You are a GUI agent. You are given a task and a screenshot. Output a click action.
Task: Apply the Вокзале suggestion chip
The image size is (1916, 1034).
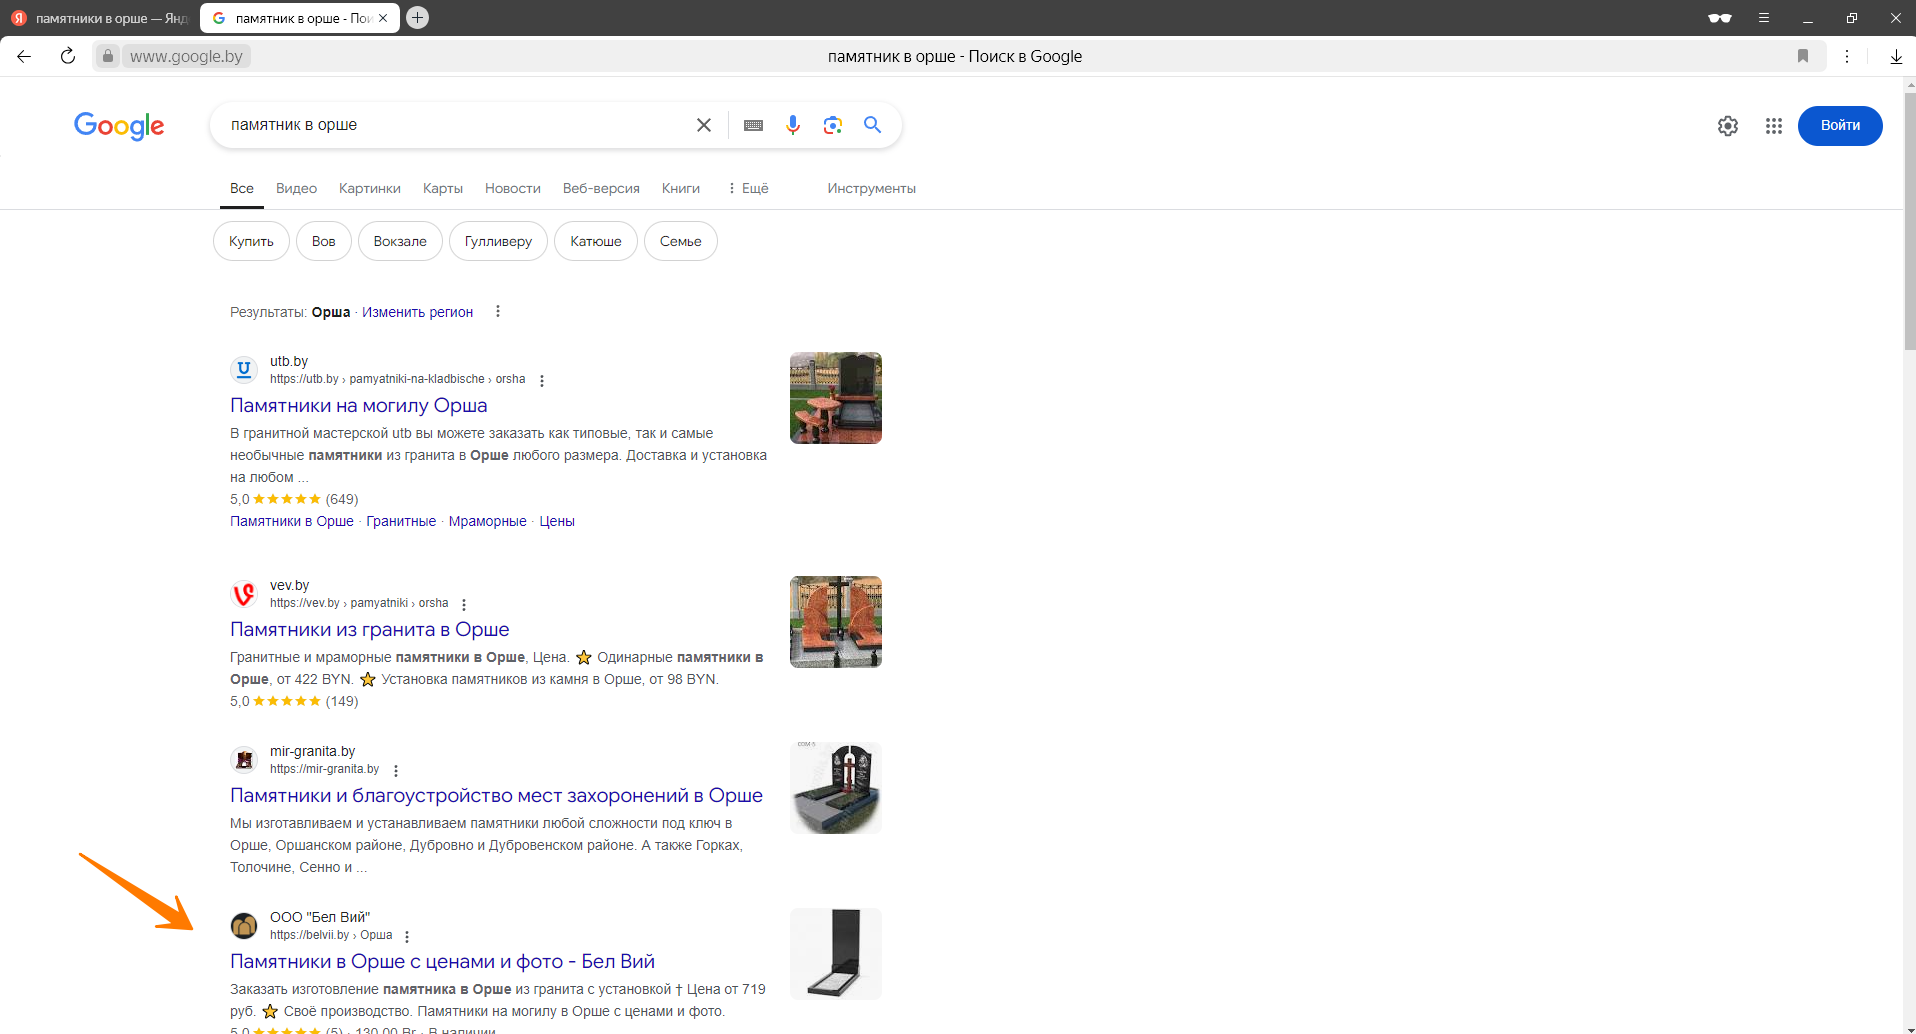click(x=400, y=241)
